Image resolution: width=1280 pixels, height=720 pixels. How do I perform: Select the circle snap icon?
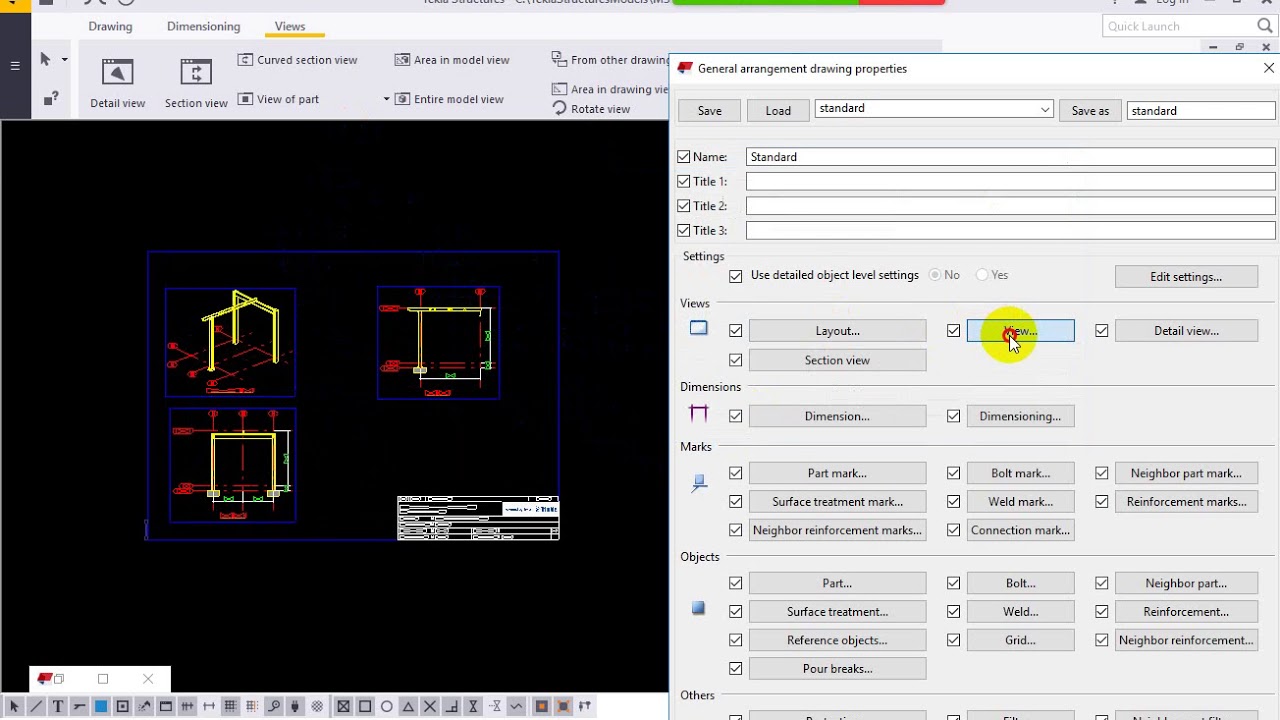pos(386,706)
